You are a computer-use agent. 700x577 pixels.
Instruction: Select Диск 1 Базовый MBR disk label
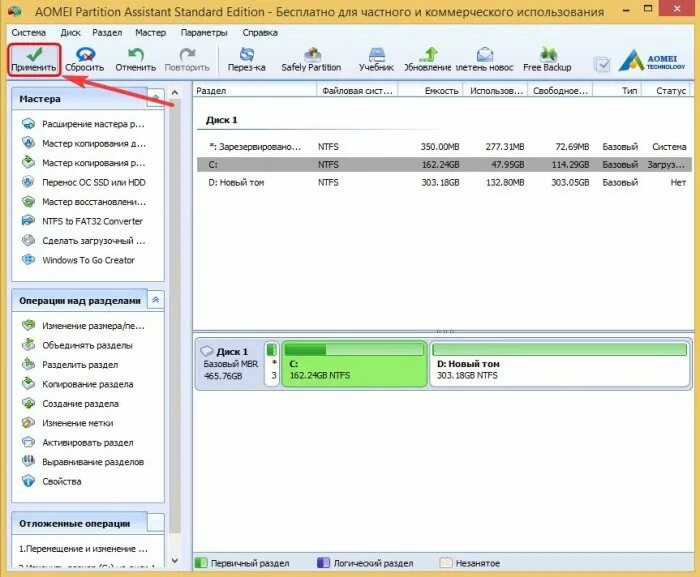click(x=230, y=364)
